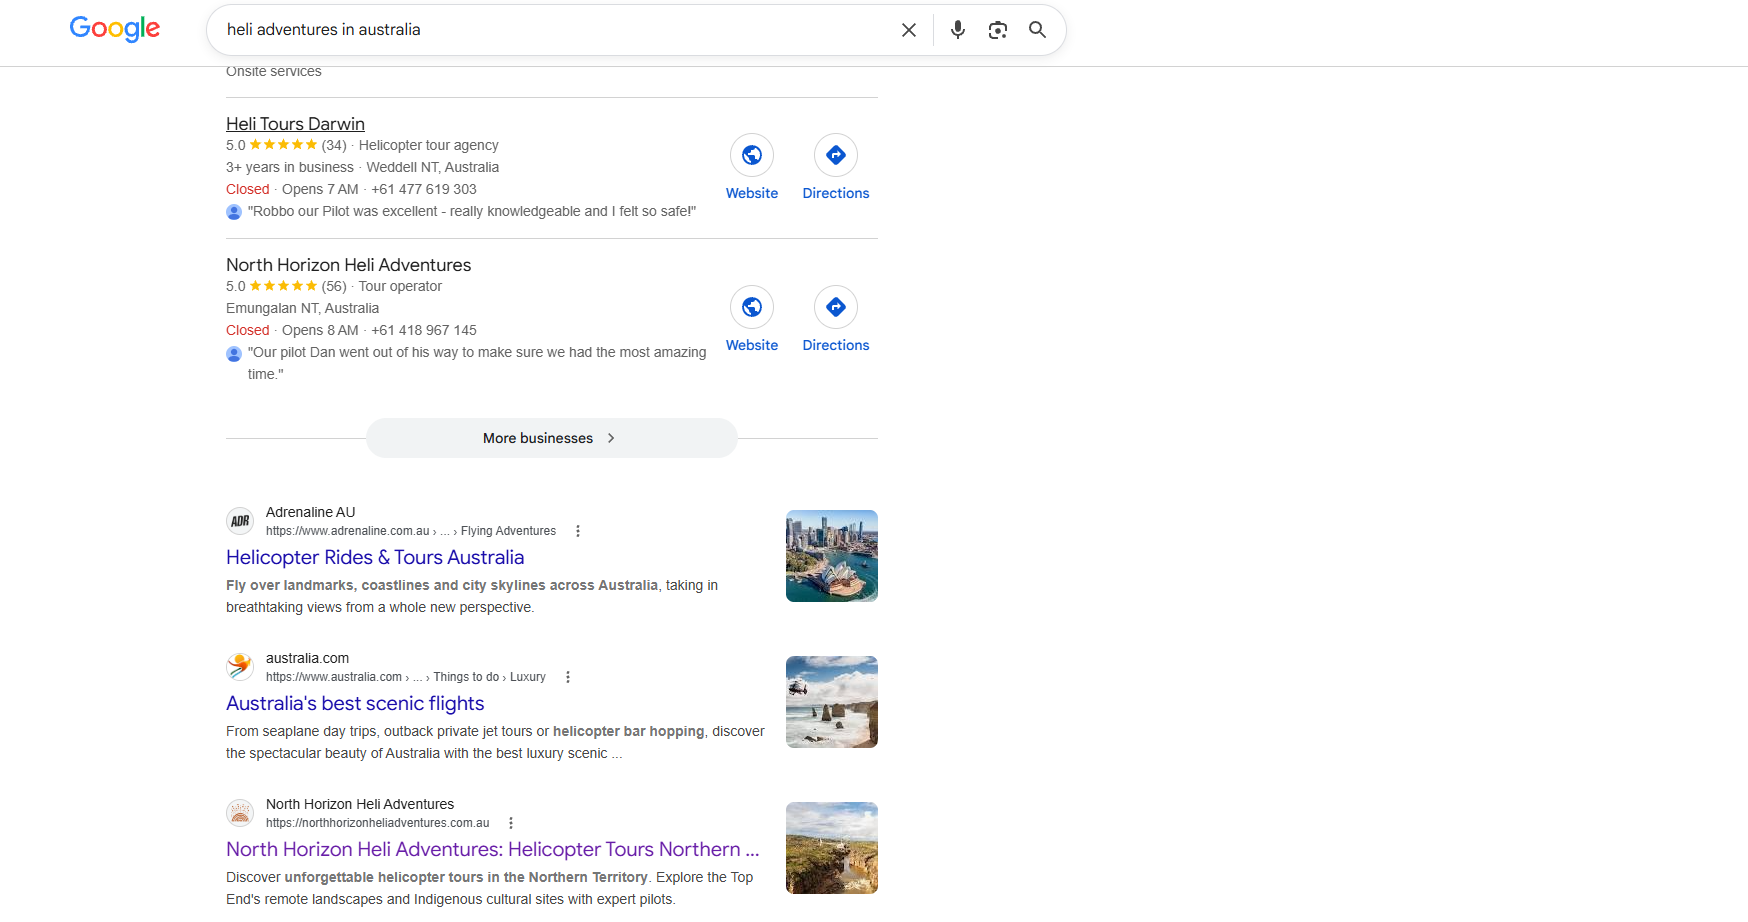1748x922 pixels.
Task: Click Weddell NT, Australia address text
Action: click(x=432, y=167)
